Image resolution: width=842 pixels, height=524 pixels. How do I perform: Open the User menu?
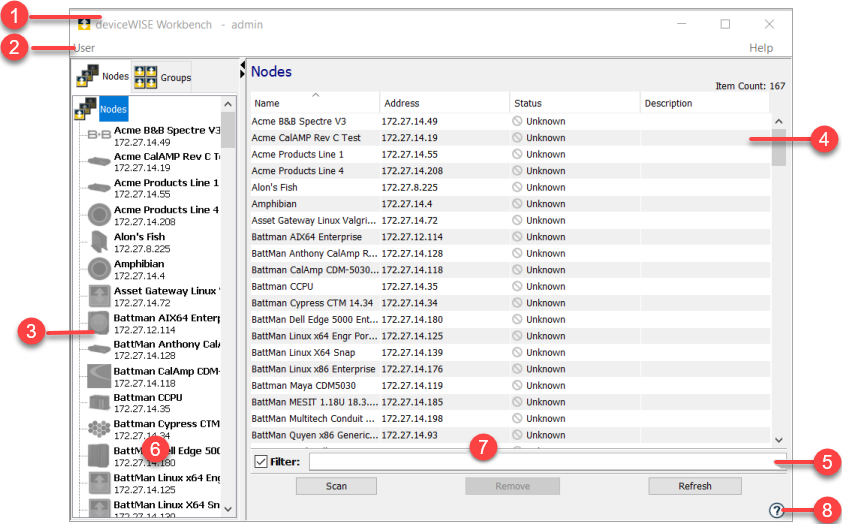pos(84,48)
